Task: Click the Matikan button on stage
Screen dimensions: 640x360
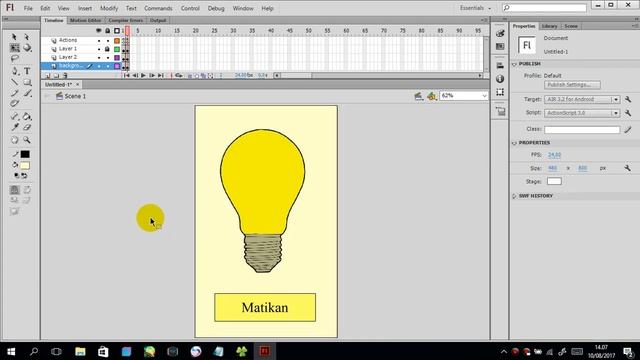Action: pos(265,307)
